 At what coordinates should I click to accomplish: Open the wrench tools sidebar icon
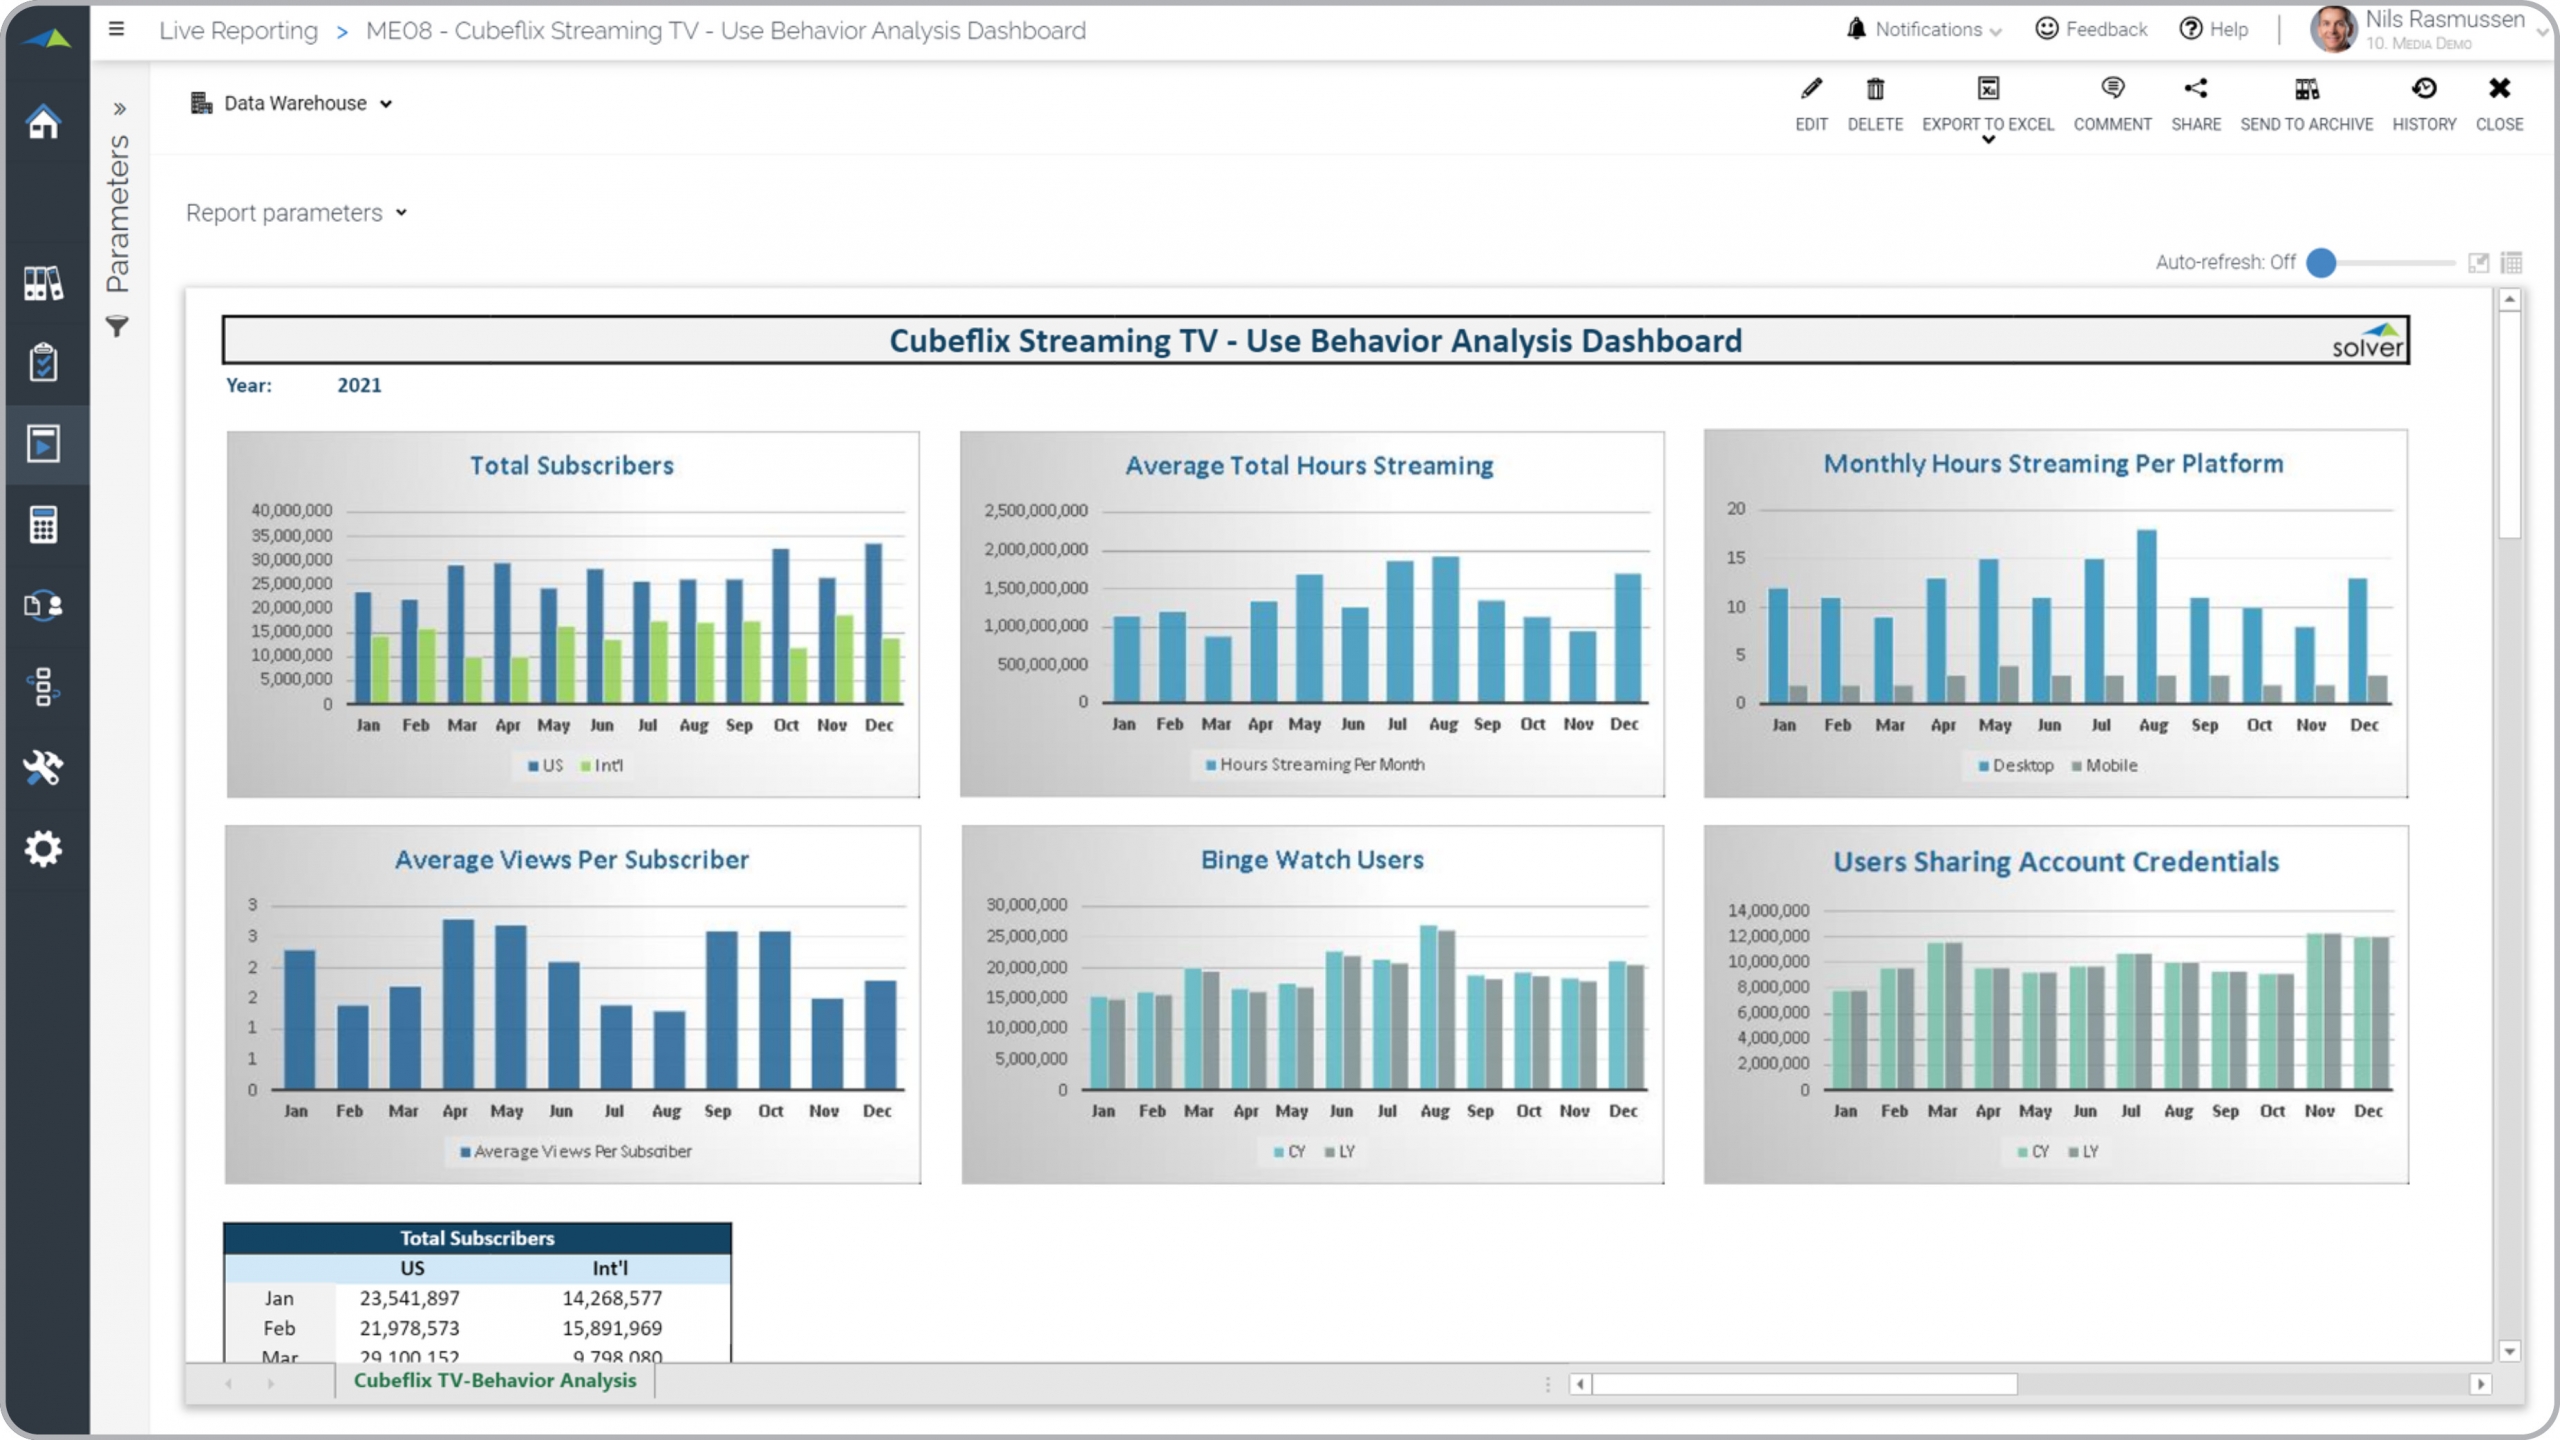click(x=43, y=768)
